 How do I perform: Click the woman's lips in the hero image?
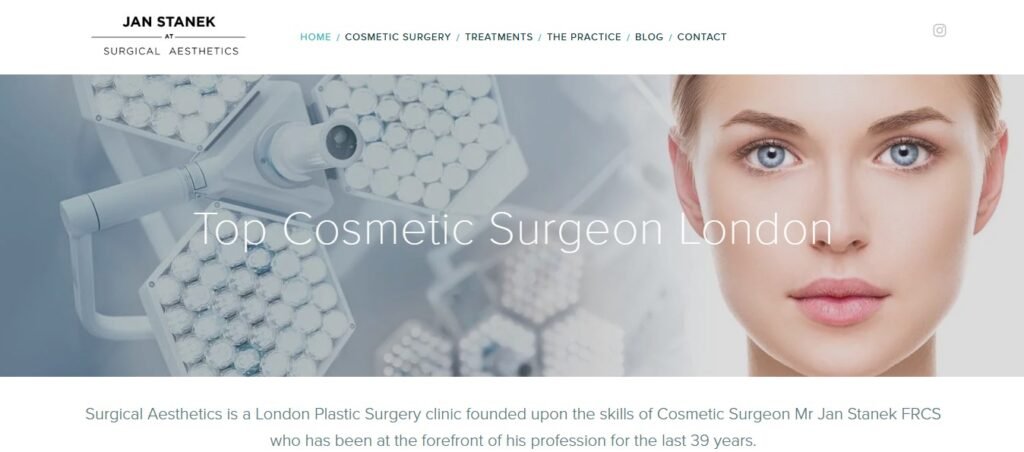coord(839,300)
